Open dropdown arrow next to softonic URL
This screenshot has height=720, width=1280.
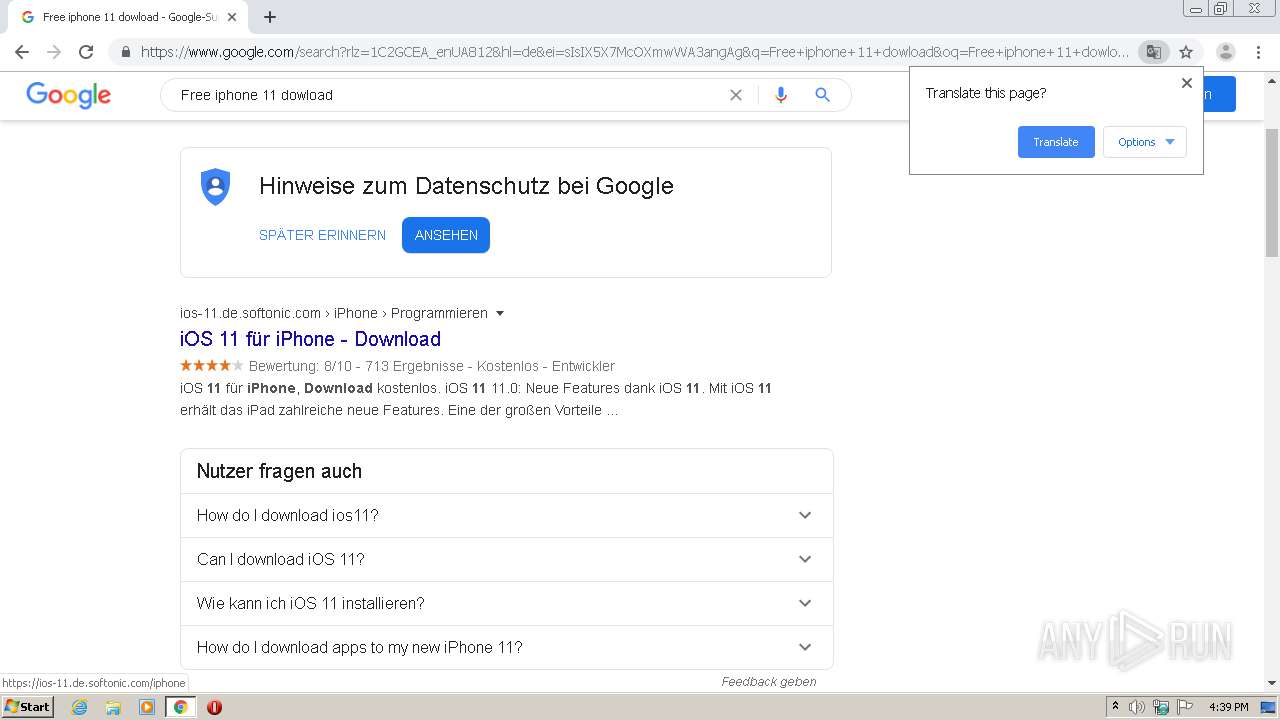point(500,313)
